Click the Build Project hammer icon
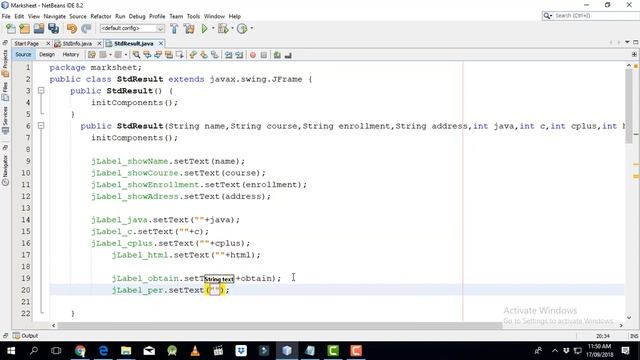The height and width of the screenshot is (360, 640). [174, 29]
